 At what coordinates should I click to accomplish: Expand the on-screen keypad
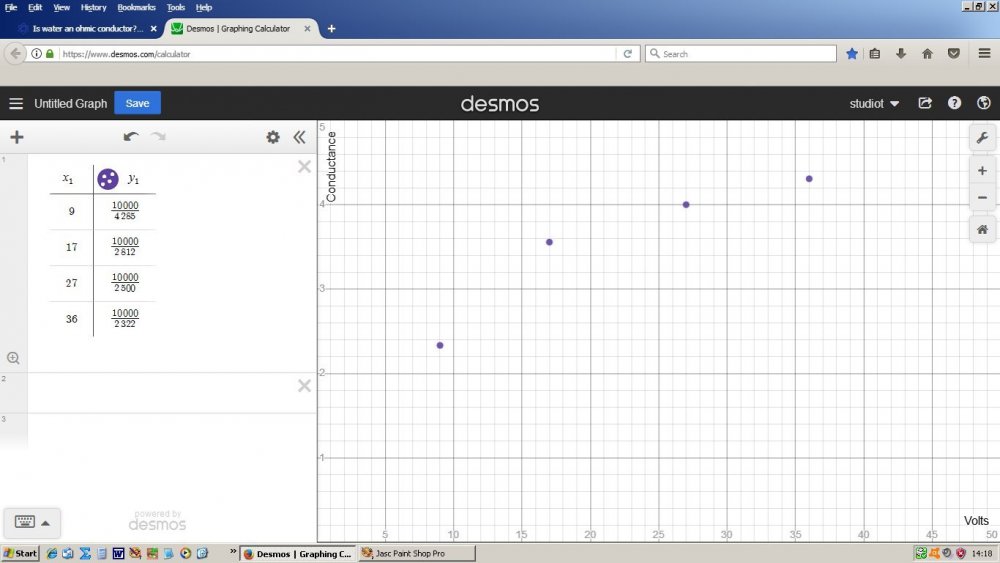(33, 522)
